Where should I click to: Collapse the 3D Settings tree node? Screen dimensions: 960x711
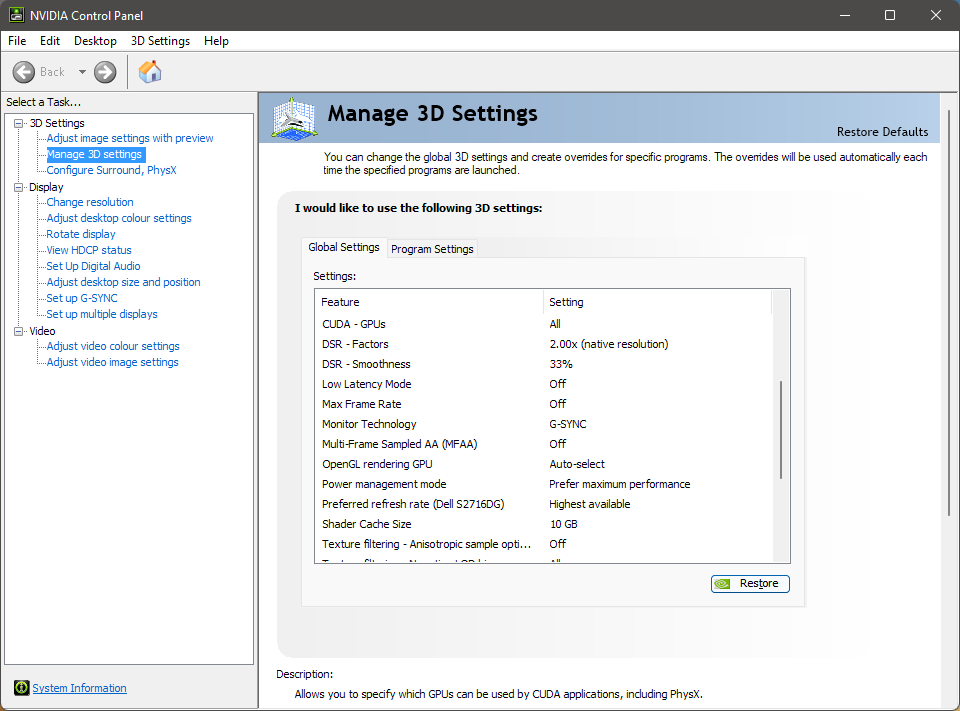(19, 123)
